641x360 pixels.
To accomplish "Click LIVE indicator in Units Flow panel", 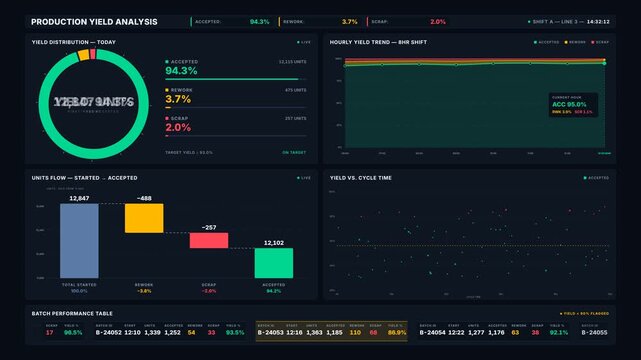I will coord(304,178).
